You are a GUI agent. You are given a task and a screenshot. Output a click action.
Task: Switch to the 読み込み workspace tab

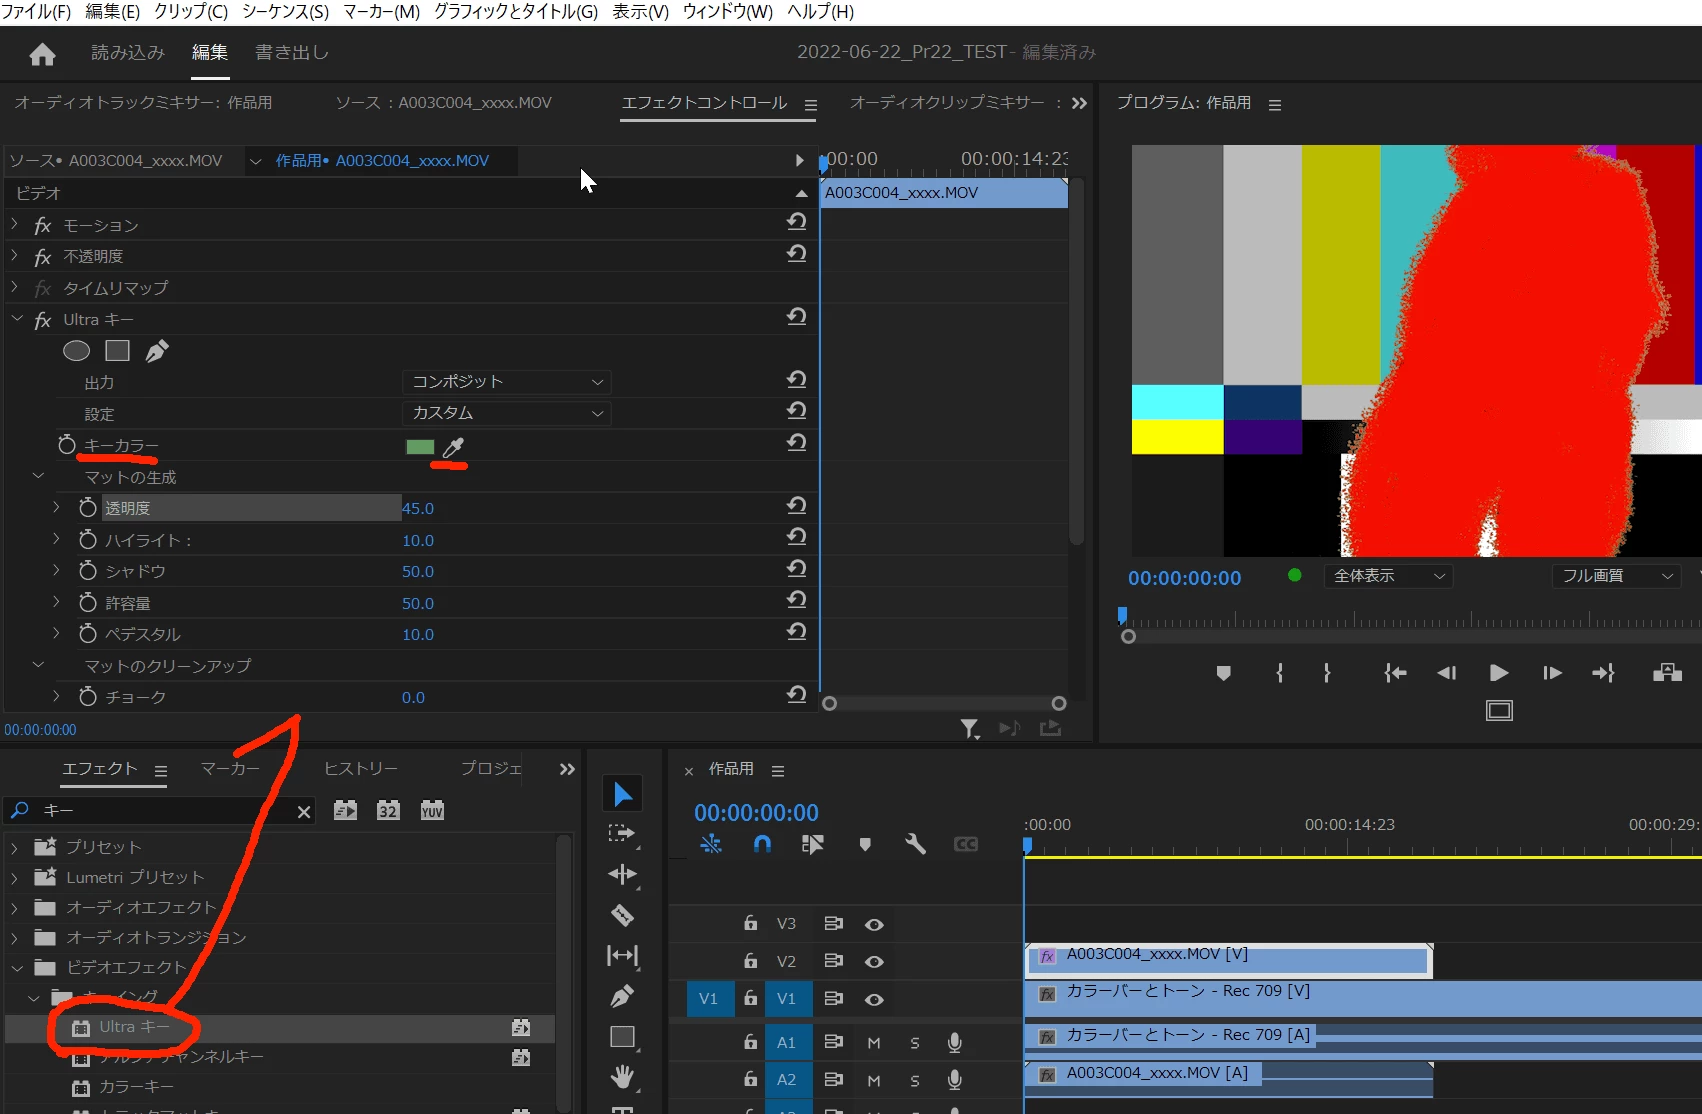[x=128, y=53]
